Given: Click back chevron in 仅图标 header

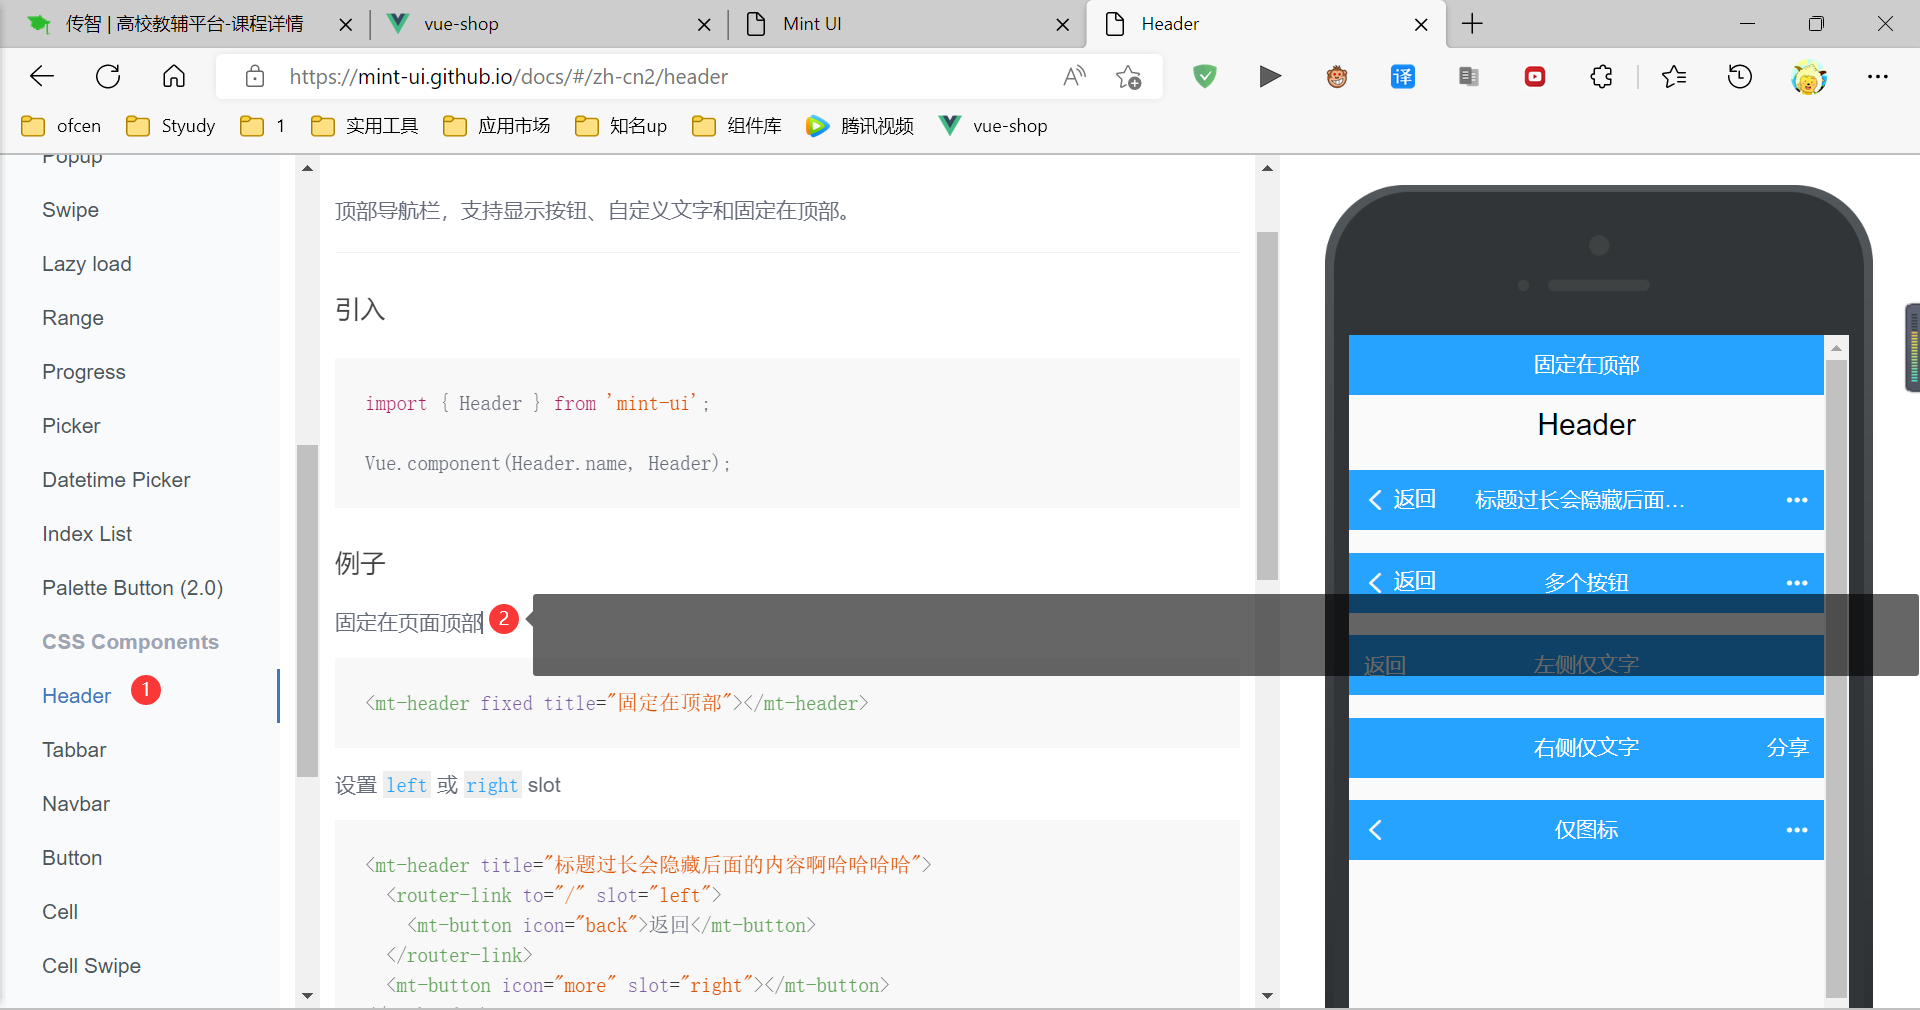Looking at the screenshot, I should pos(1376,830).
